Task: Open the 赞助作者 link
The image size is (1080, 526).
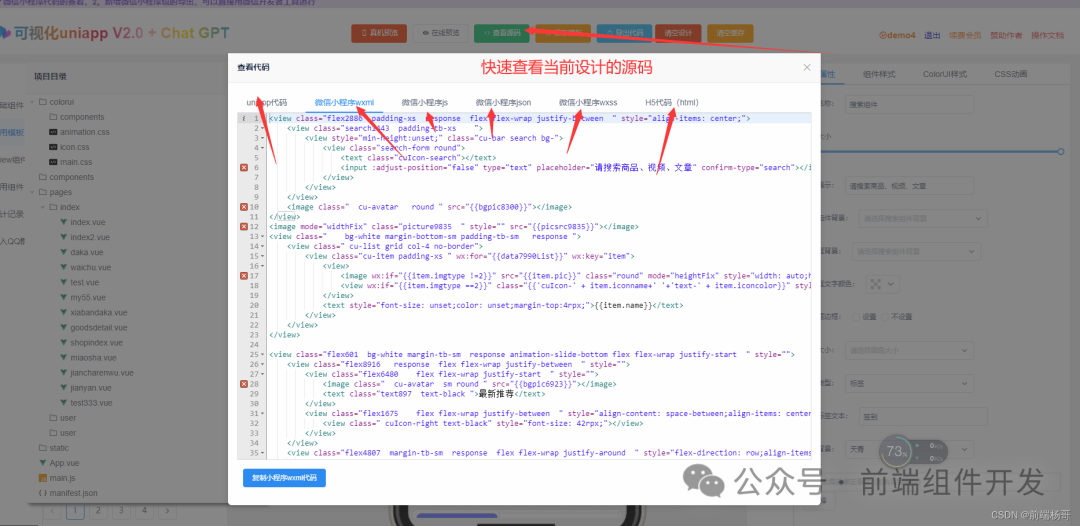Action: pos(1006,35)
